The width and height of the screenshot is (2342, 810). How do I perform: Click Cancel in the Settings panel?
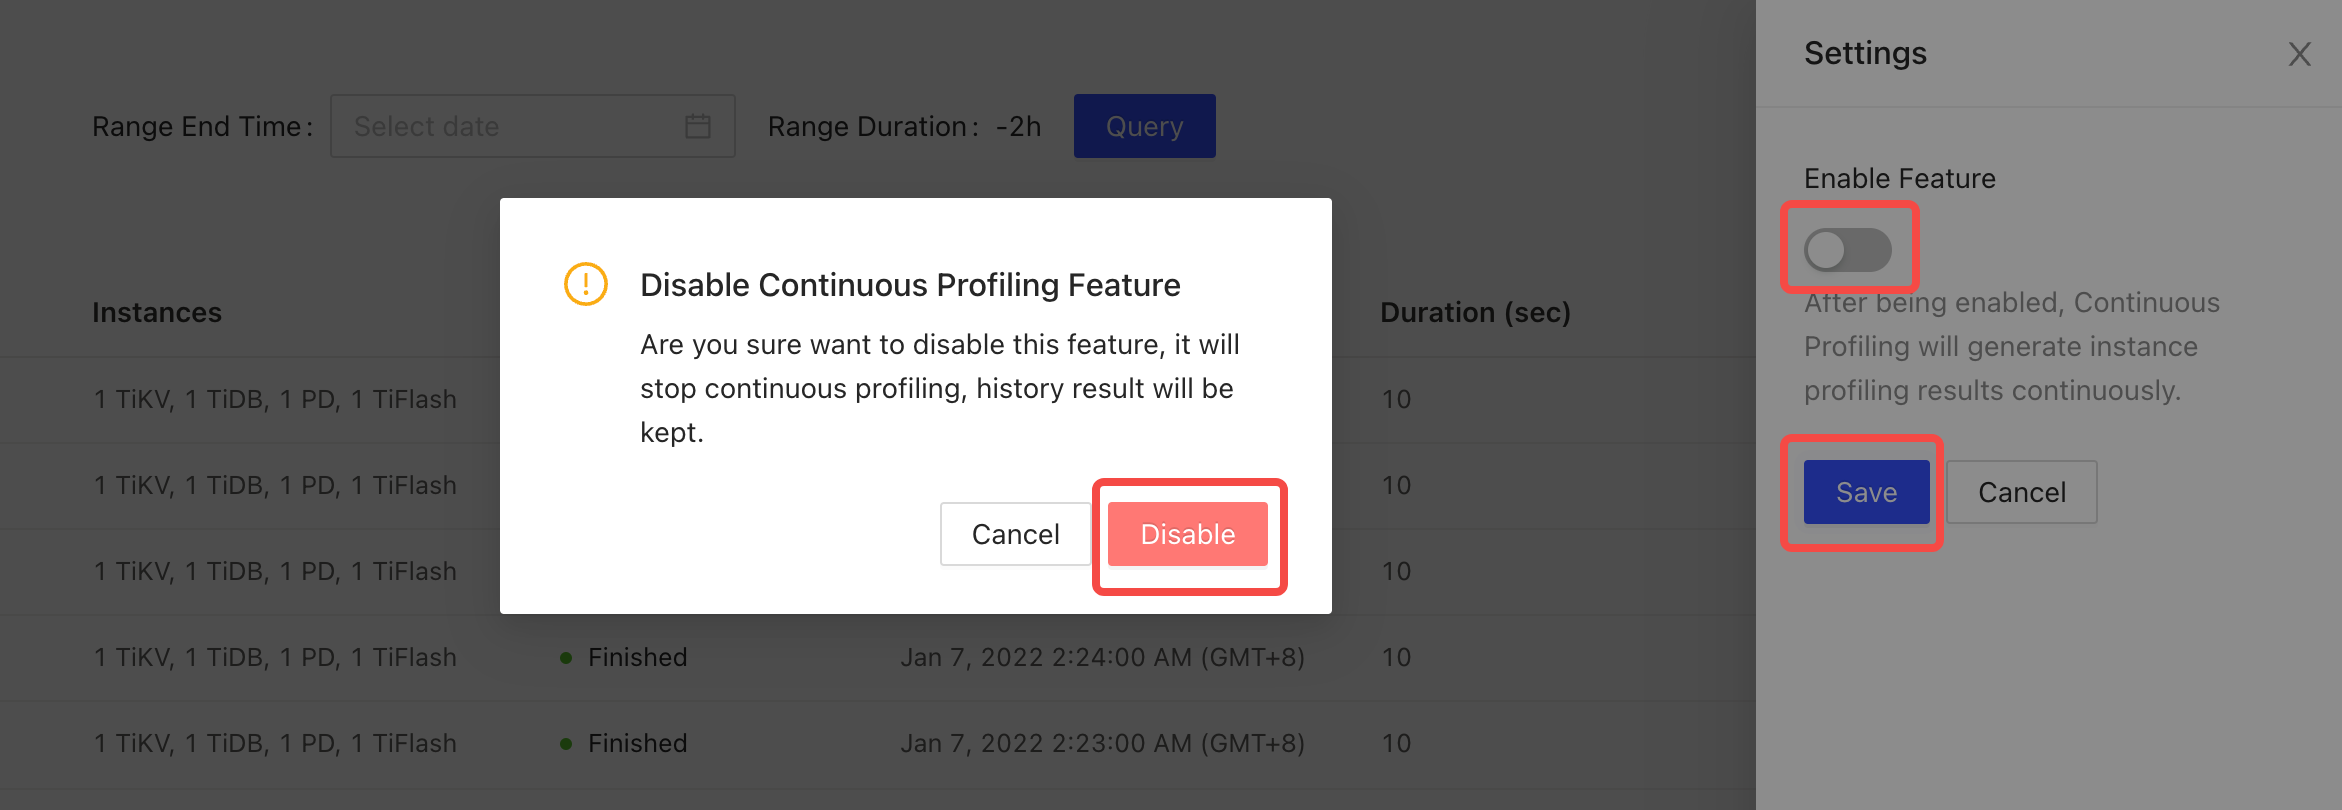tap(2021, 492)
